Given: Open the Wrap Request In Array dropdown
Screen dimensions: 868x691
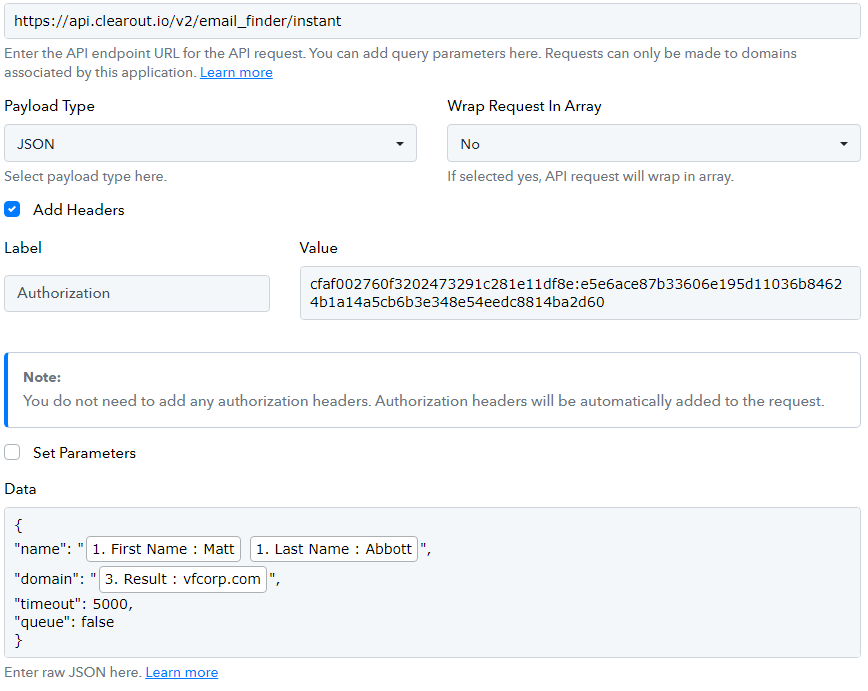Looking at the screenshot, I should coord(654,143).
